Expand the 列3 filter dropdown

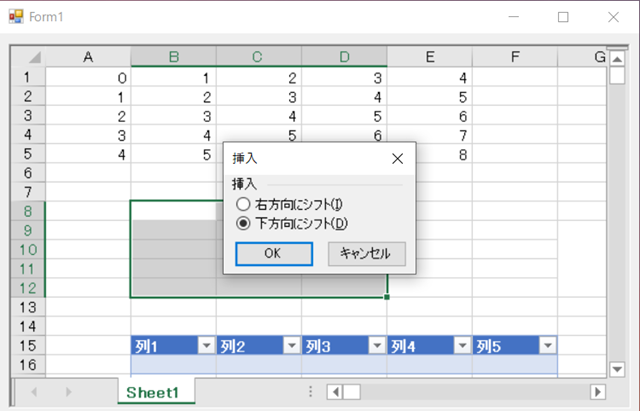click(376, 346)
